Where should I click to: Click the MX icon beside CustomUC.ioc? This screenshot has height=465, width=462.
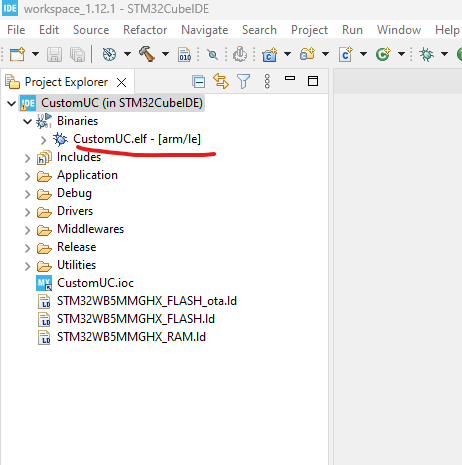[44, 283]
